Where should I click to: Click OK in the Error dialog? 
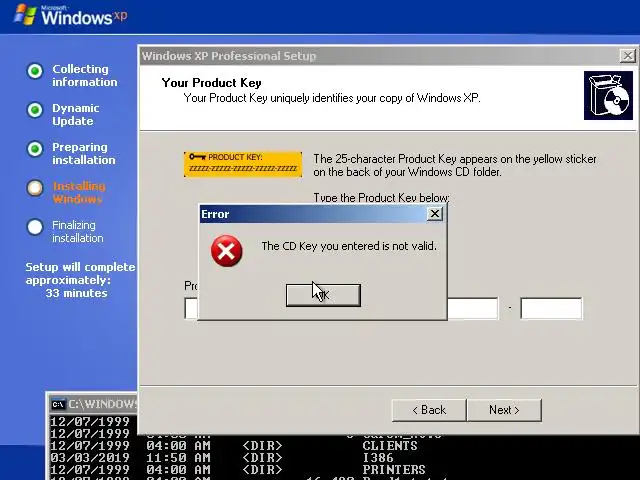point(323,295)
